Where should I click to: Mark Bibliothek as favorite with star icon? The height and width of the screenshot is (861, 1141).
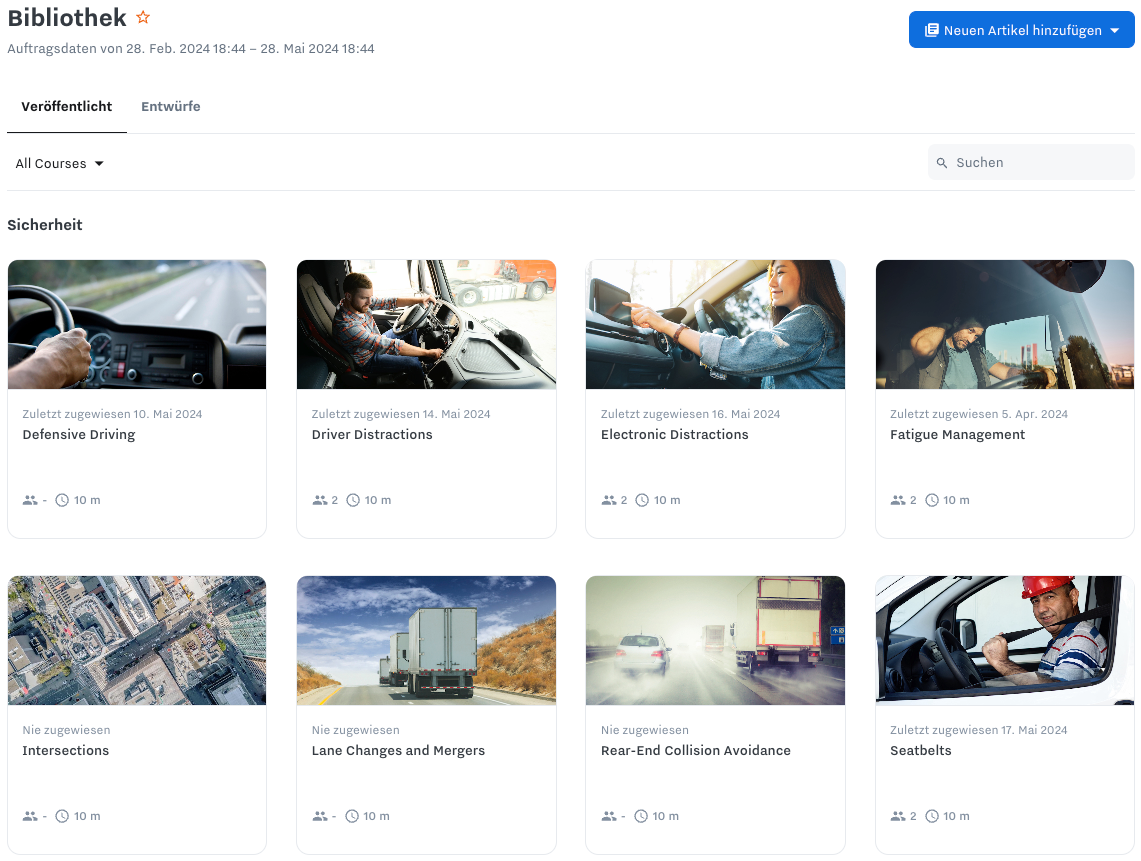143,17
